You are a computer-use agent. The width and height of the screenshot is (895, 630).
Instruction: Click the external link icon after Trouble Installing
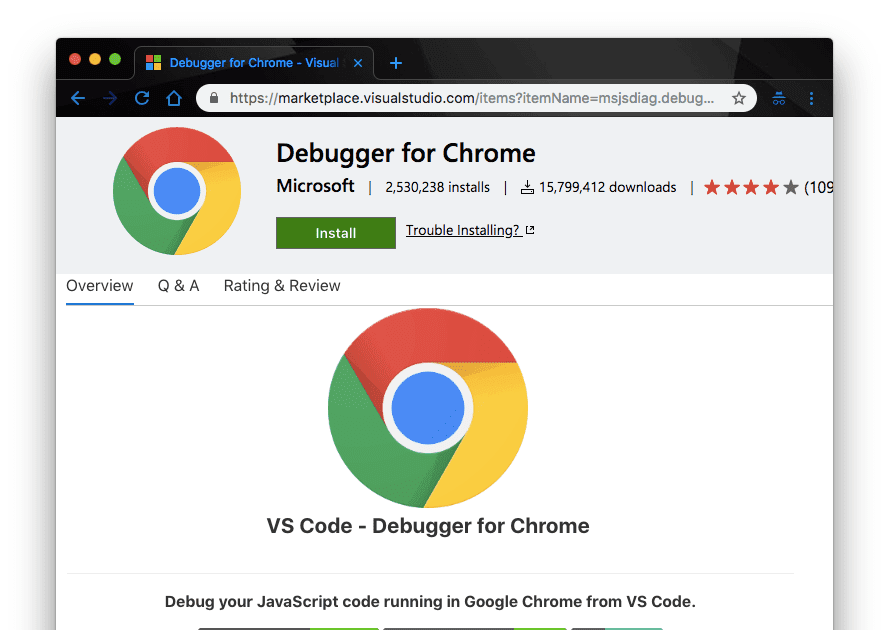[x=530, y=230]
